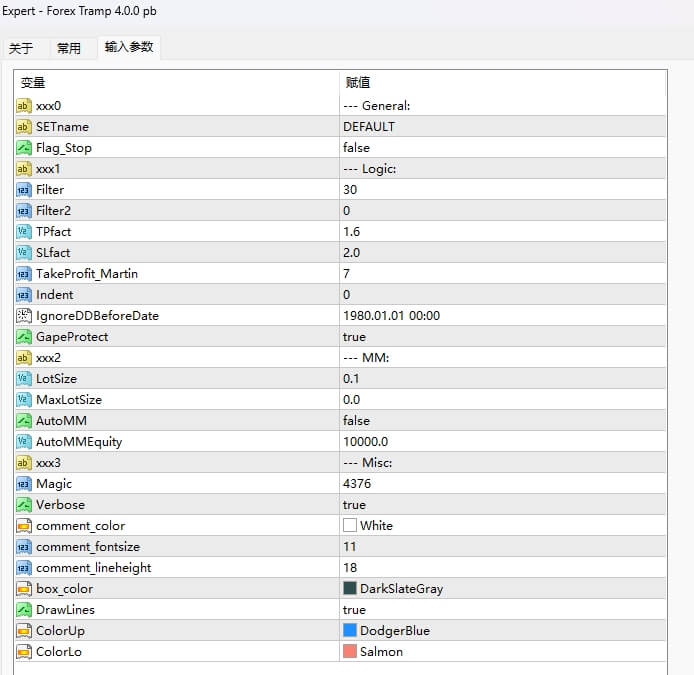Click the integer icon next to Filter2
The height and width of the screenshot is (675, 694).
pos(24,211)
